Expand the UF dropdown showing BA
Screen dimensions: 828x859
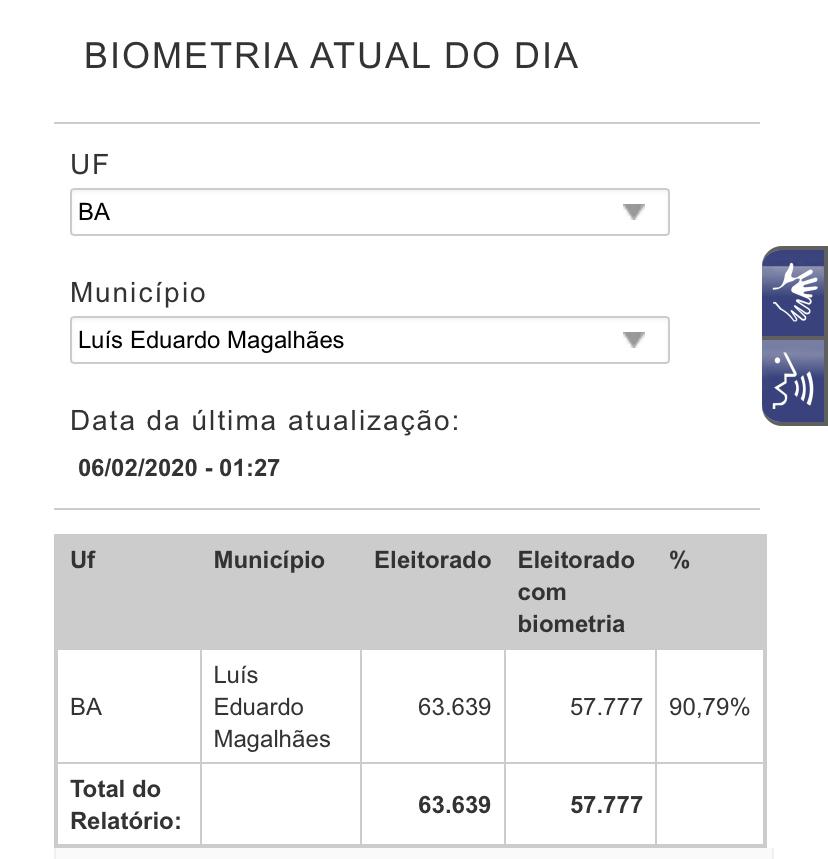(x=369, y=212)
